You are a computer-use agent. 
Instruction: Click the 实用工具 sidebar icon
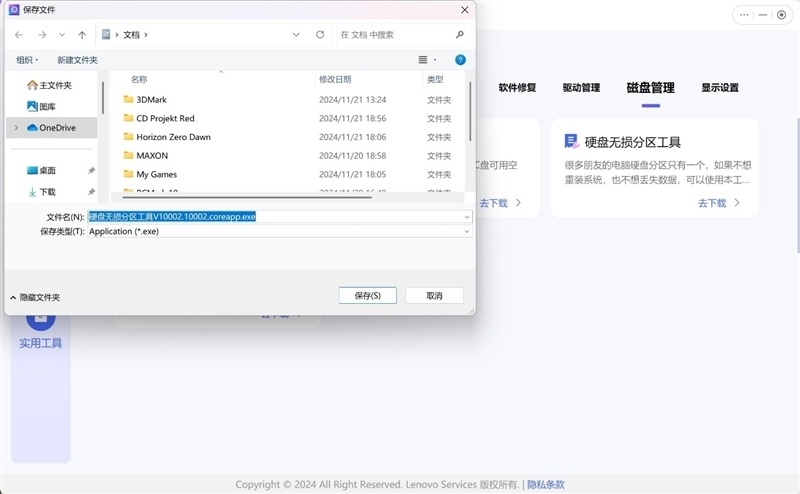coord(41,318)
